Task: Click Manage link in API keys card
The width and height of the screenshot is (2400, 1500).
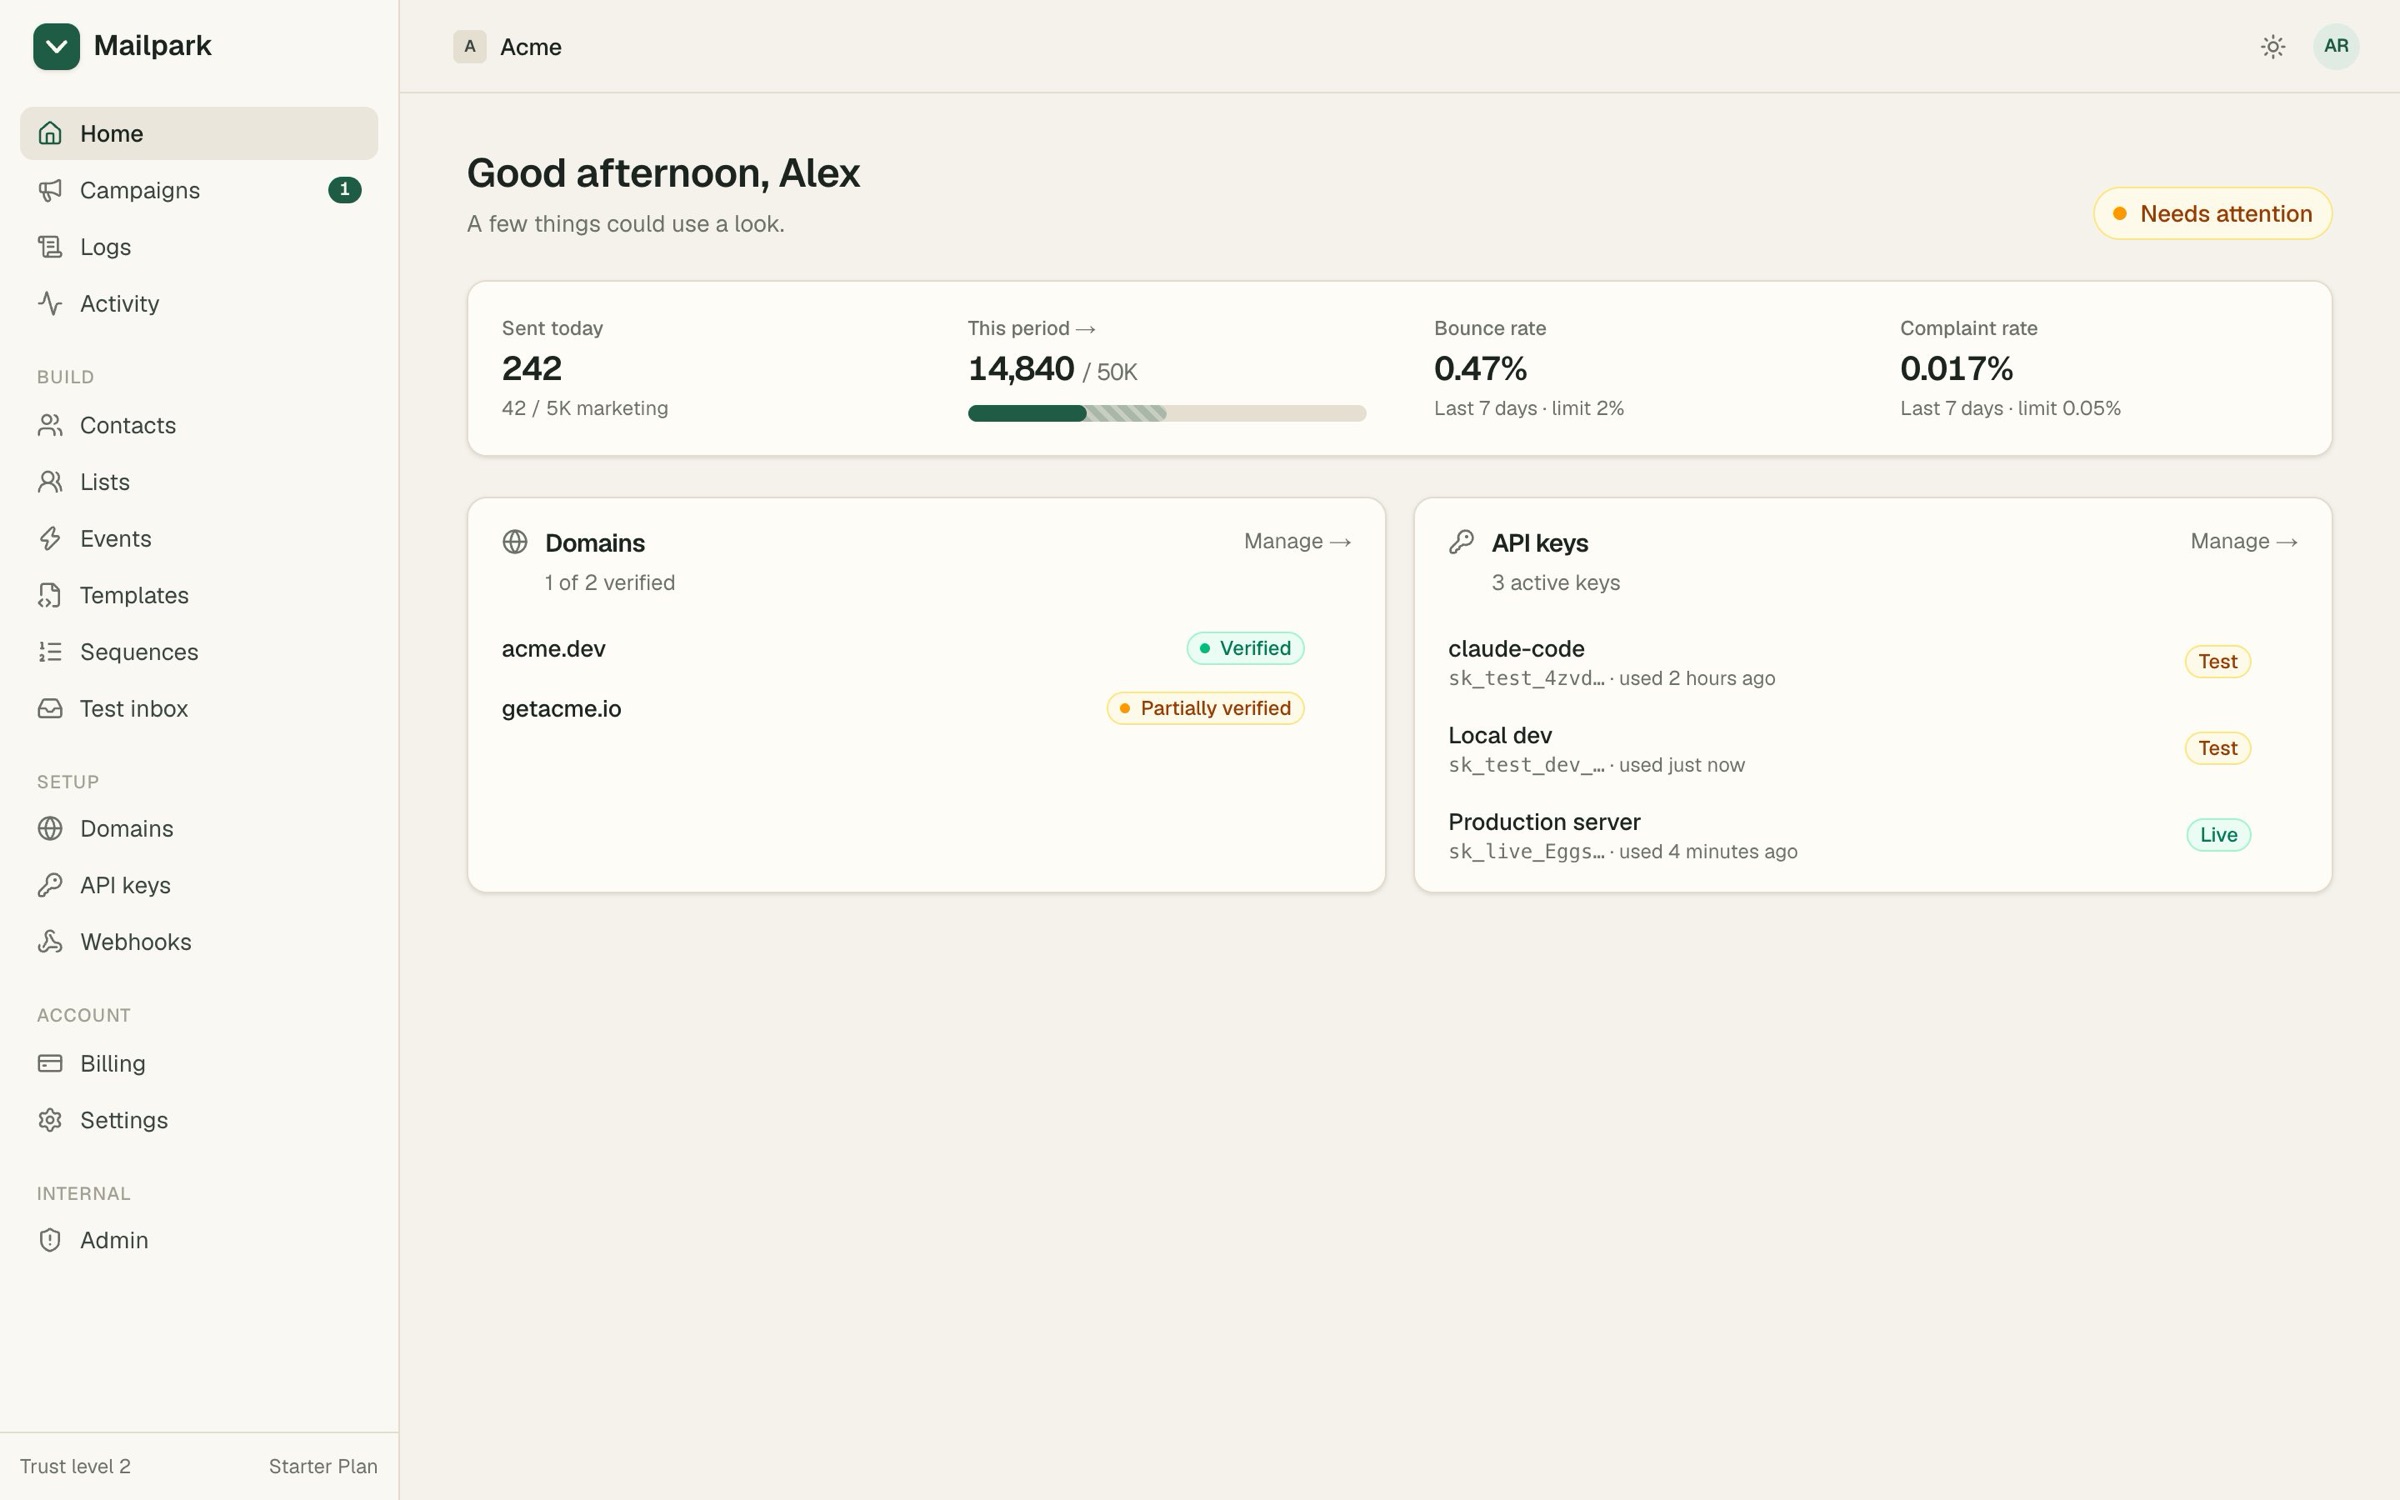Action: click(2243, 541)
